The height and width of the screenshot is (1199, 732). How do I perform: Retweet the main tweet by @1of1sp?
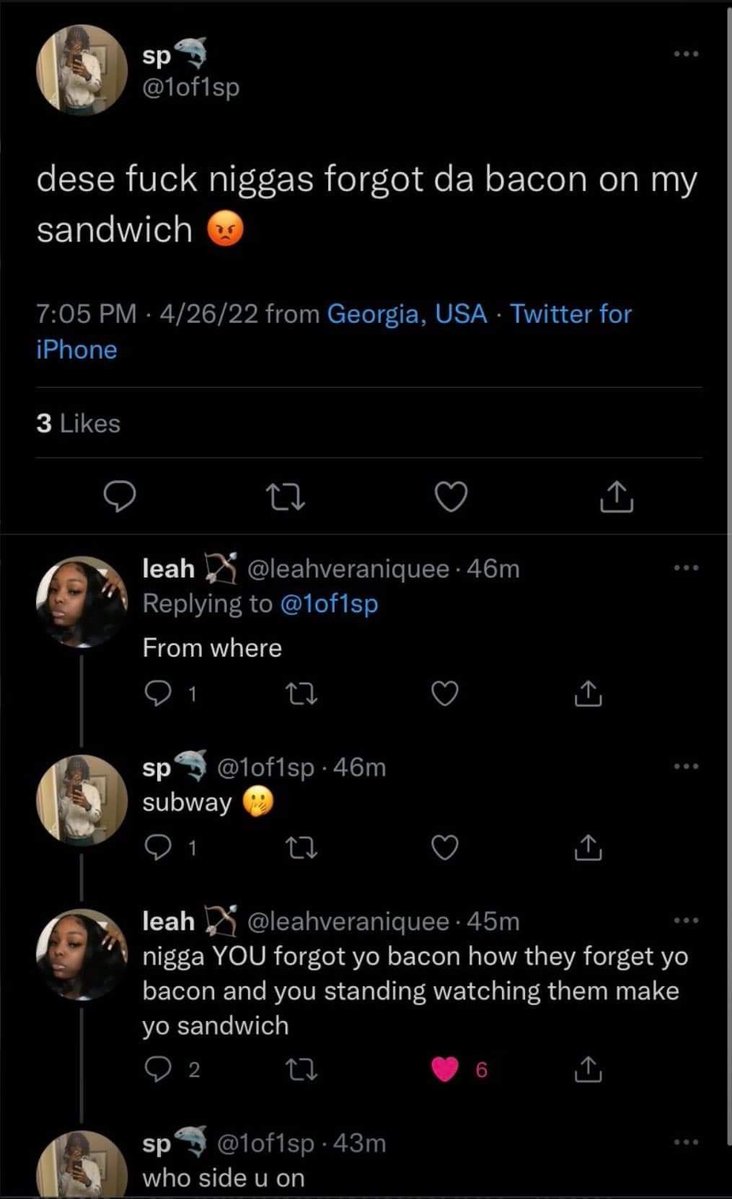(285, 497)
